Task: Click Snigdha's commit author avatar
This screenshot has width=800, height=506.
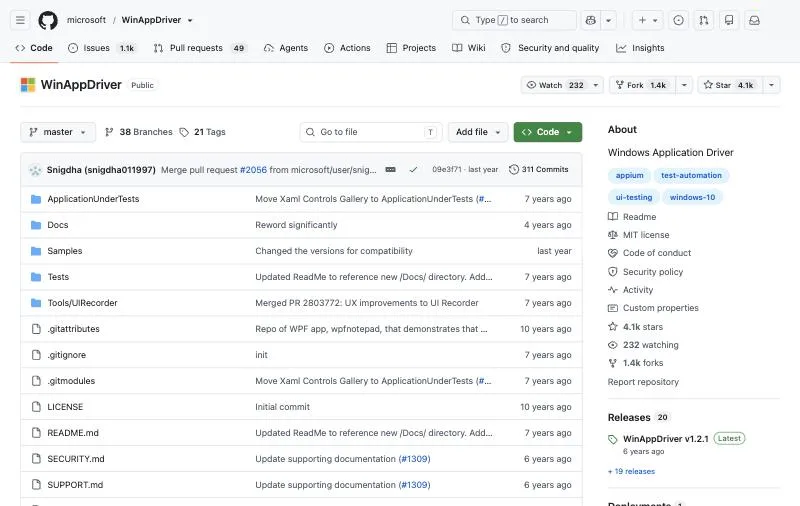Action: point(35,170)
